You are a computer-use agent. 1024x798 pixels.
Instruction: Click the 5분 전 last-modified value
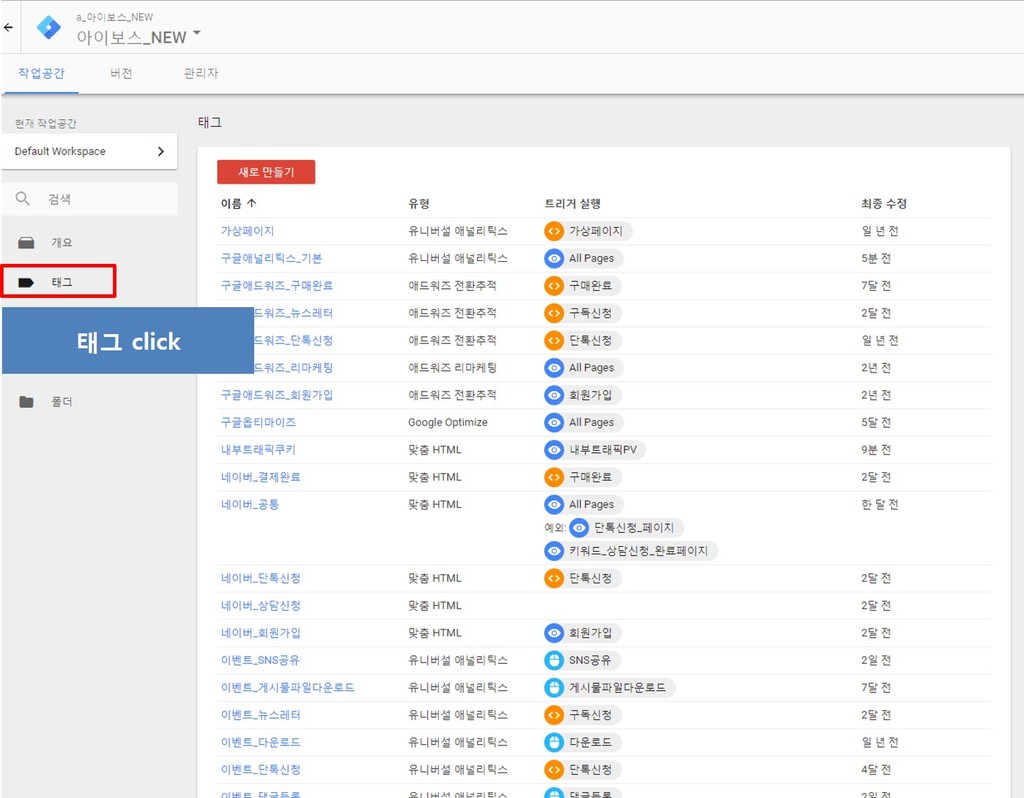pyautogui.click(x=876, y=258)
